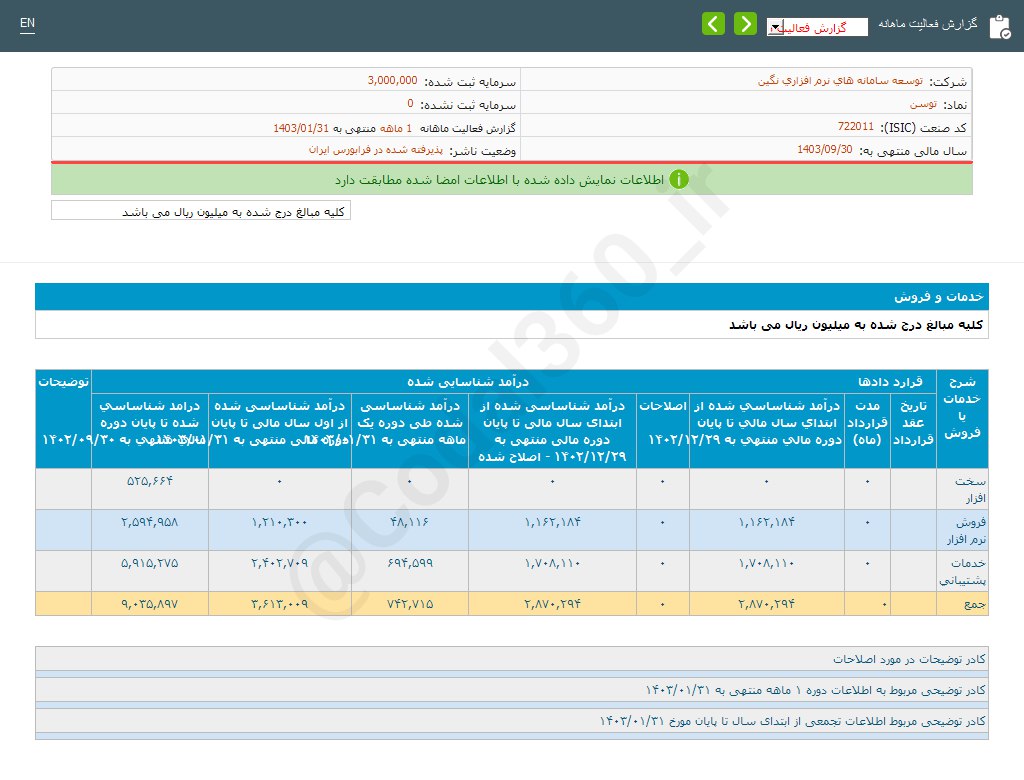Select the فروش نرم افزار row label
1024x780 pixels.
pos(962,530)
